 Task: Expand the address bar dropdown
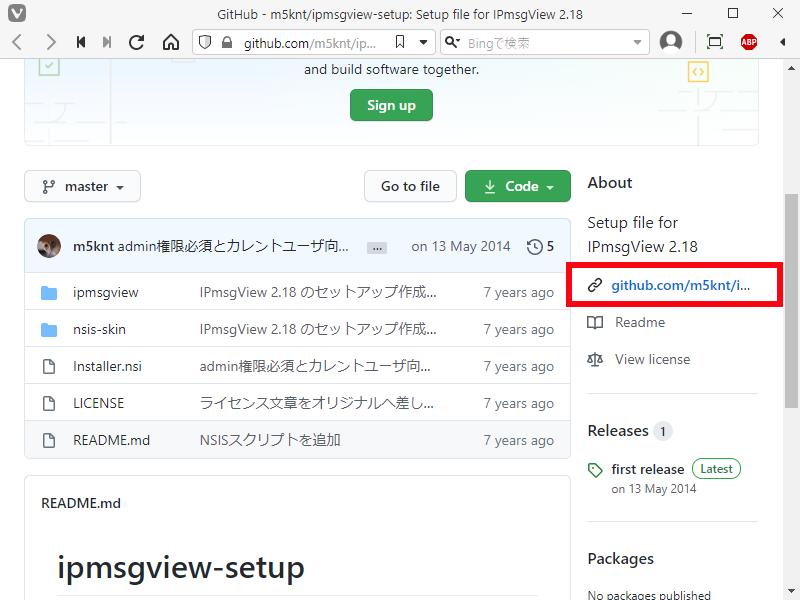tap(423, 42)
